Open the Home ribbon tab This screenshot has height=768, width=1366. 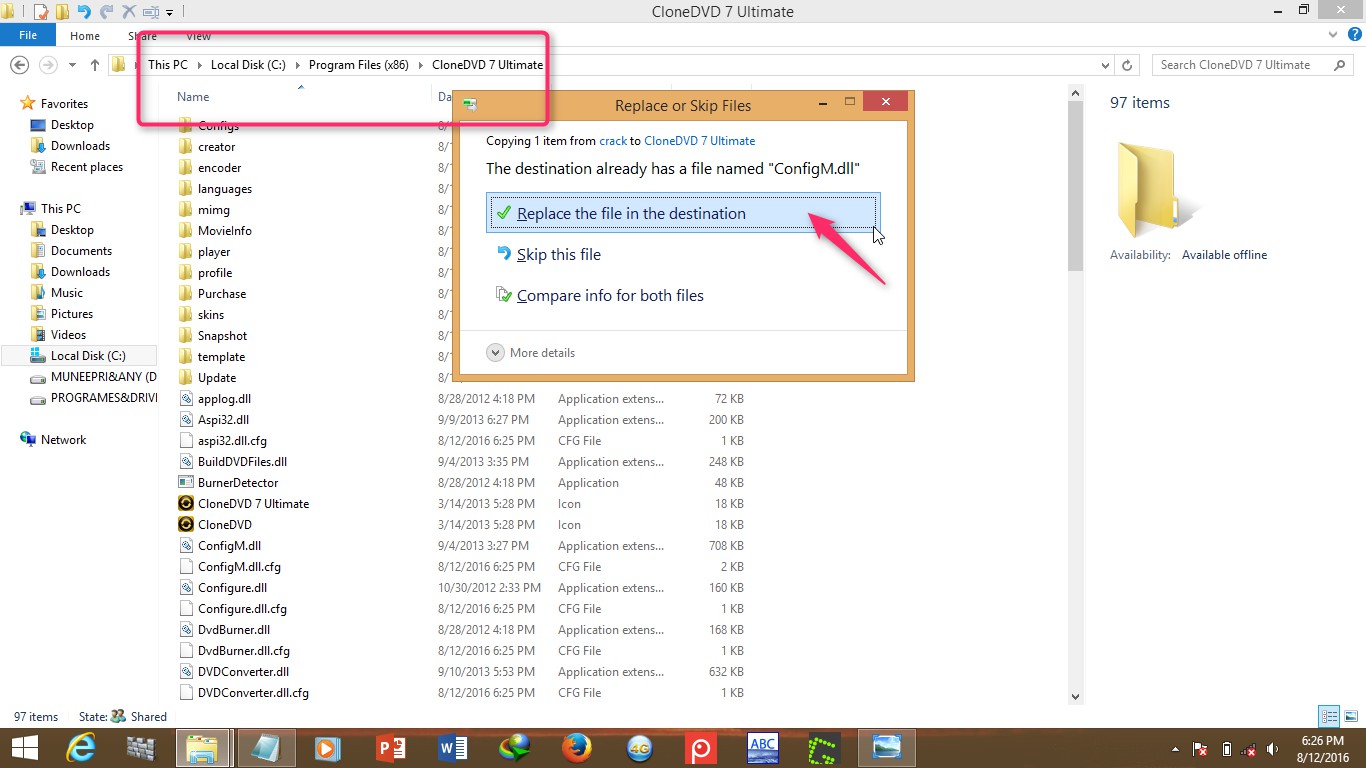tap(85, 36)
